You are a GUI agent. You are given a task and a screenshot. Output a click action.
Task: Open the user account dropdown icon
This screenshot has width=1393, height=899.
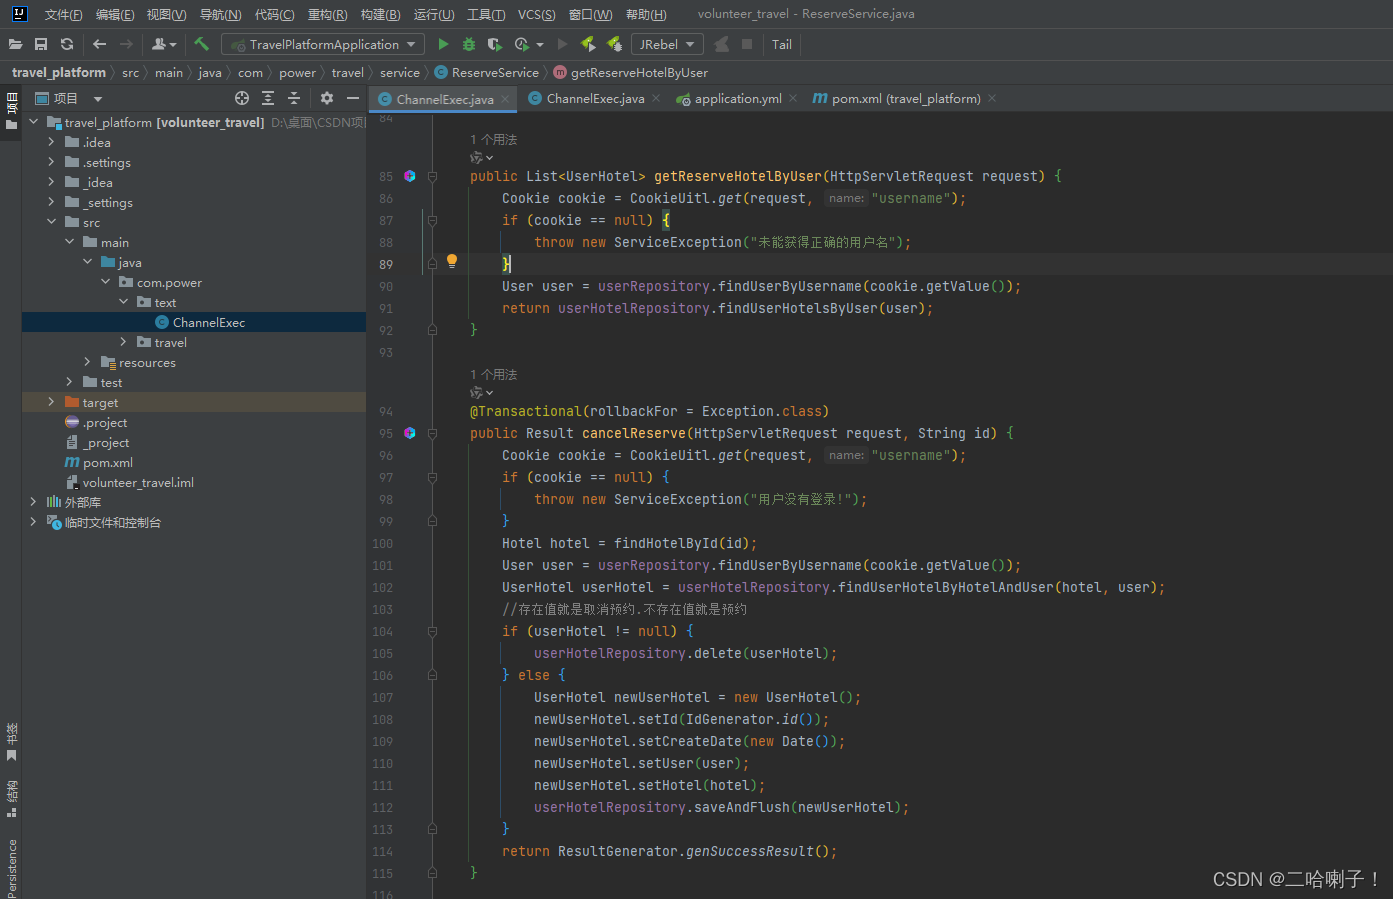(x=164, y=44)
